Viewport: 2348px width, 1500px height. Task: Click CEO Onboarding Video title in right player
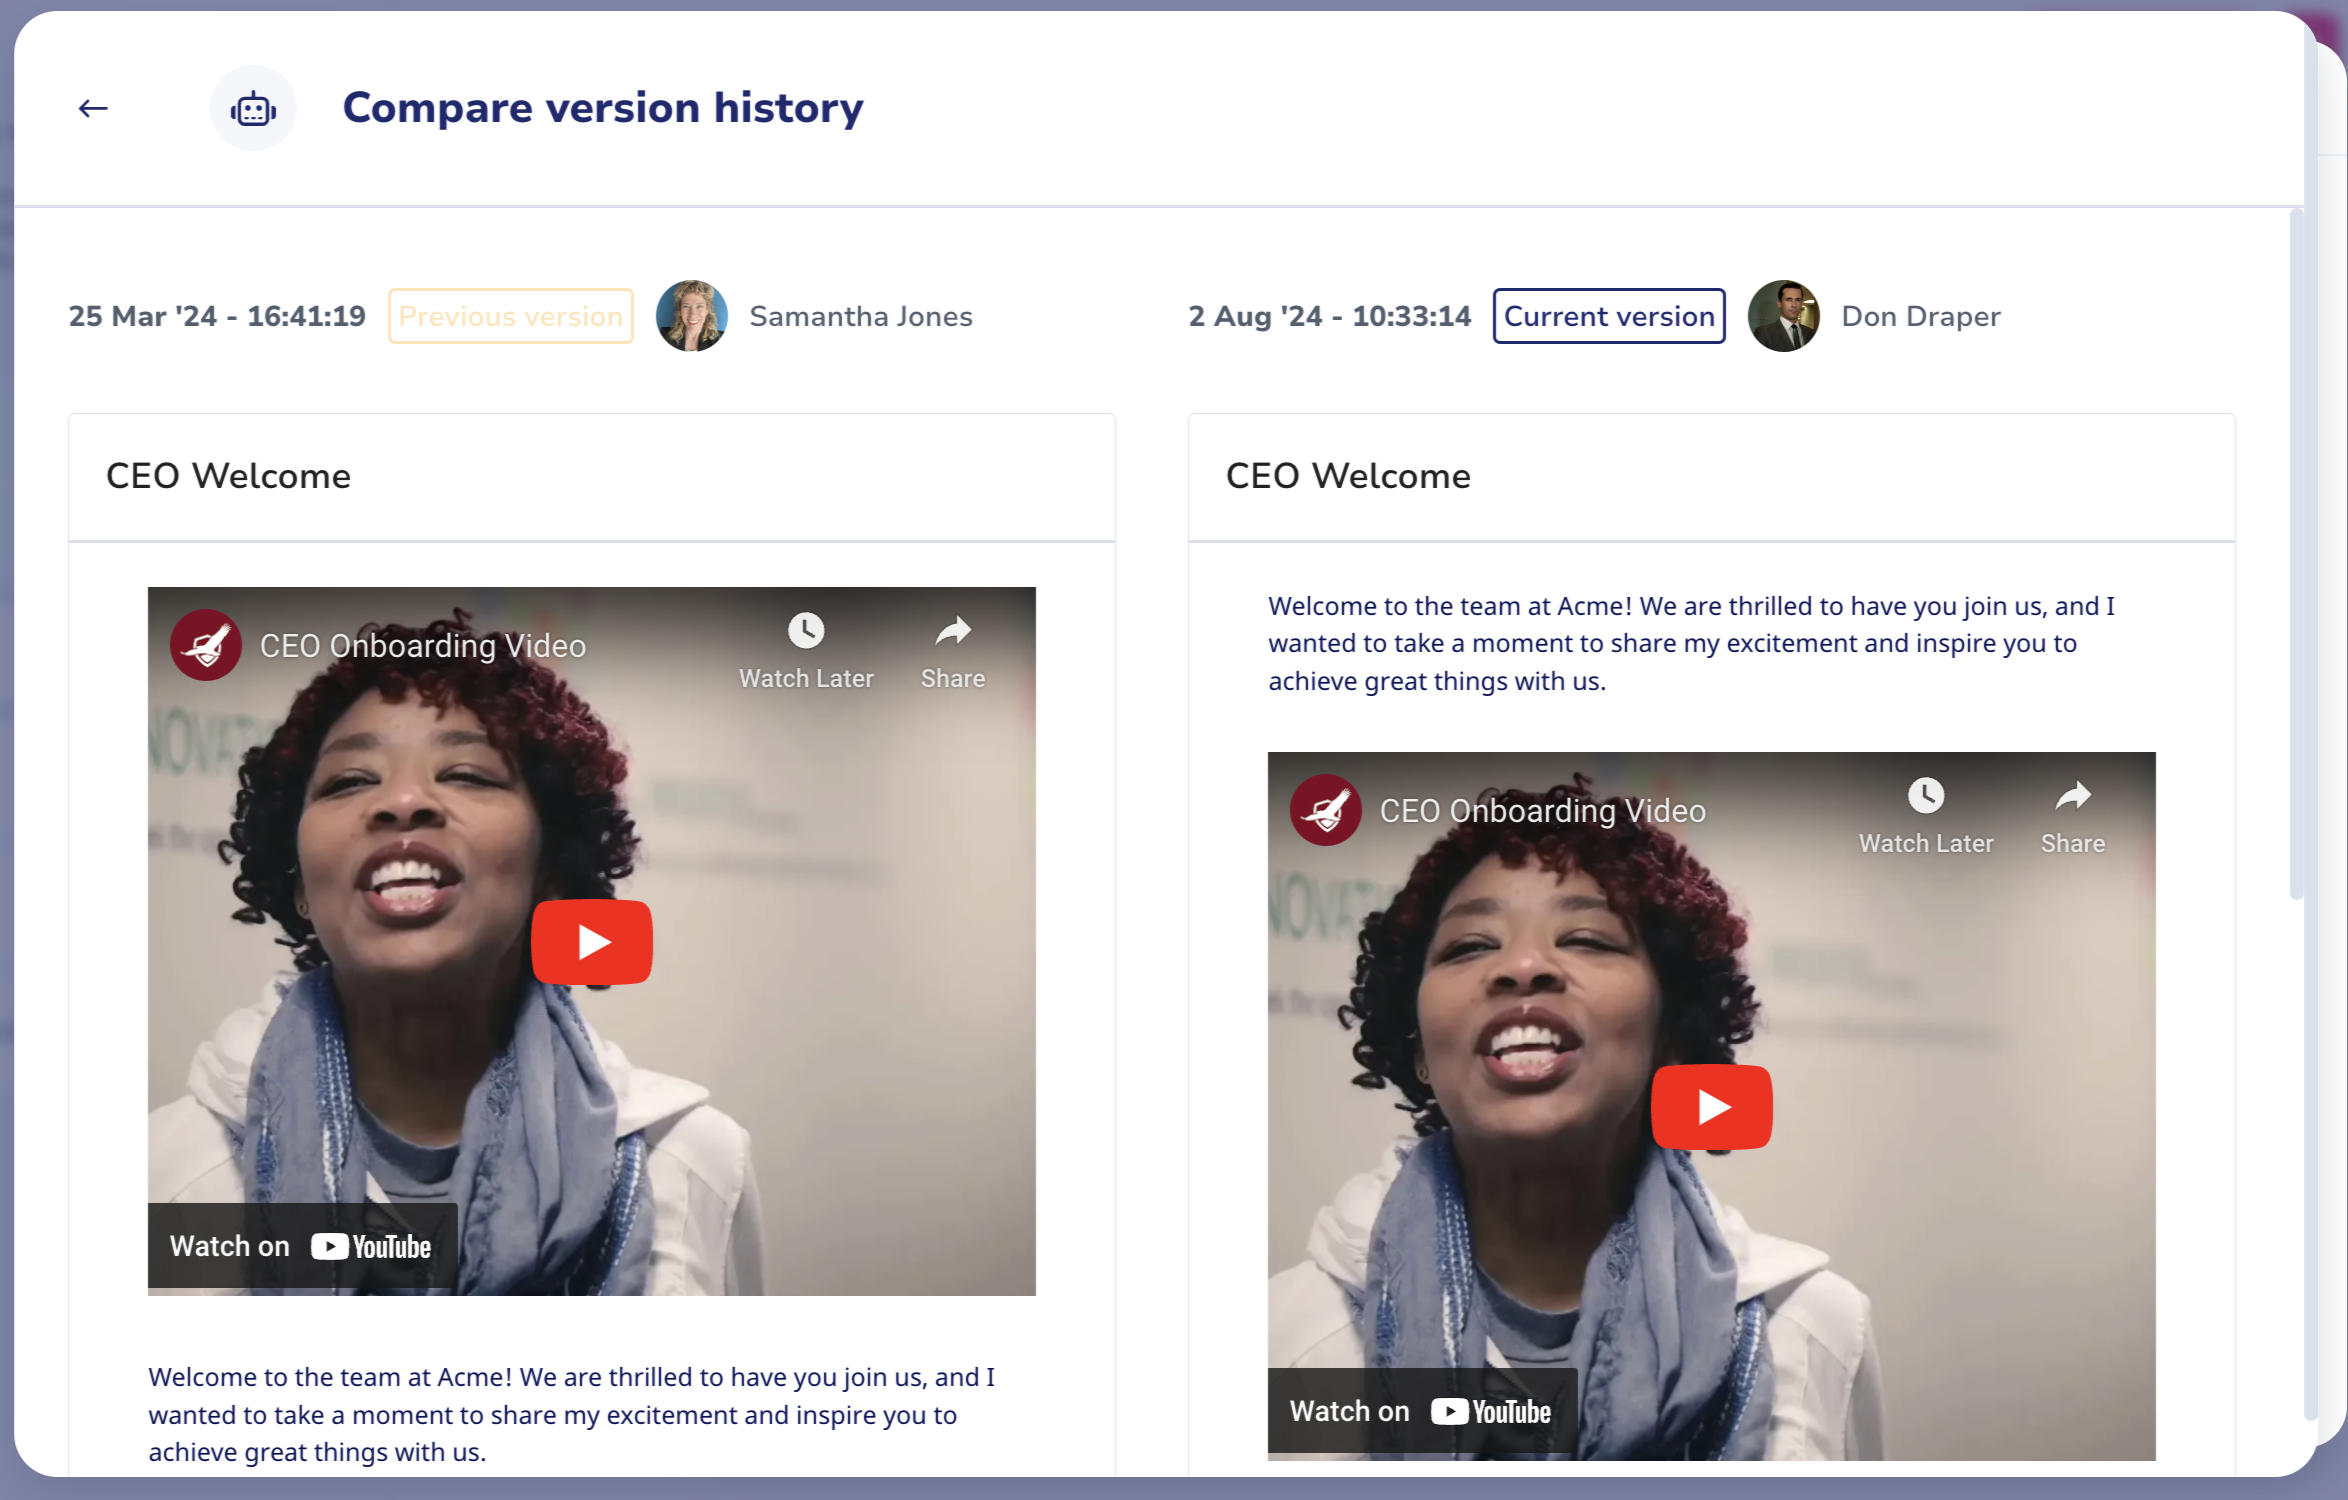point(1543,811)
